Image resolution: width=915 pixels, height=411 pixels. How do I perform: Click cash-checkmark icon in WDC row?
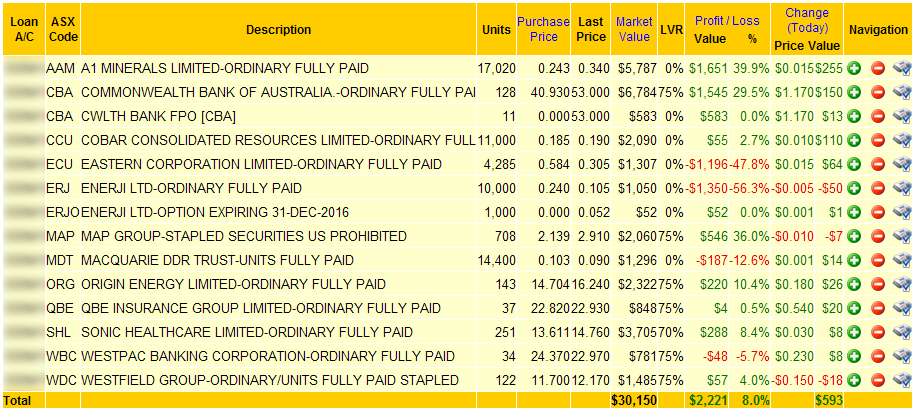(x=902, y=380)
